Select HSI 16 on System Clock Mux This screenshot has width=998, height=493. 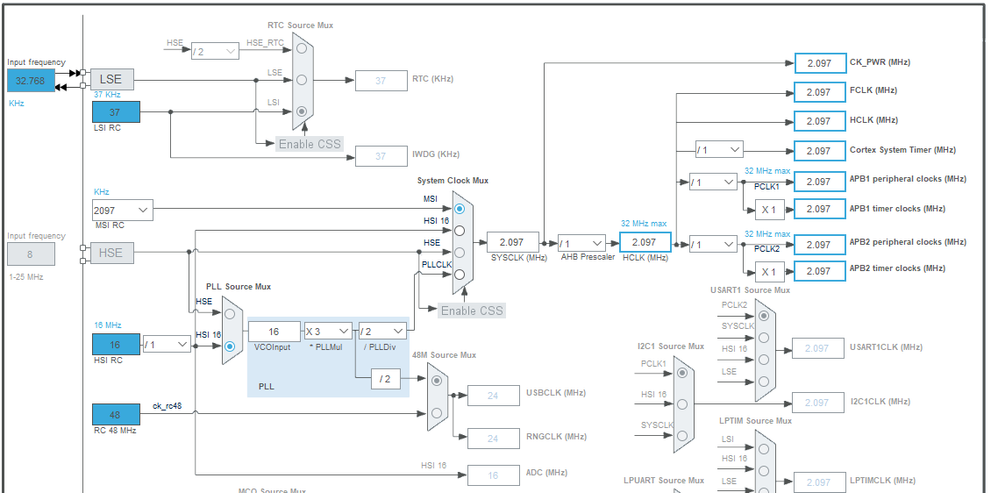click(x=460, y=230)
